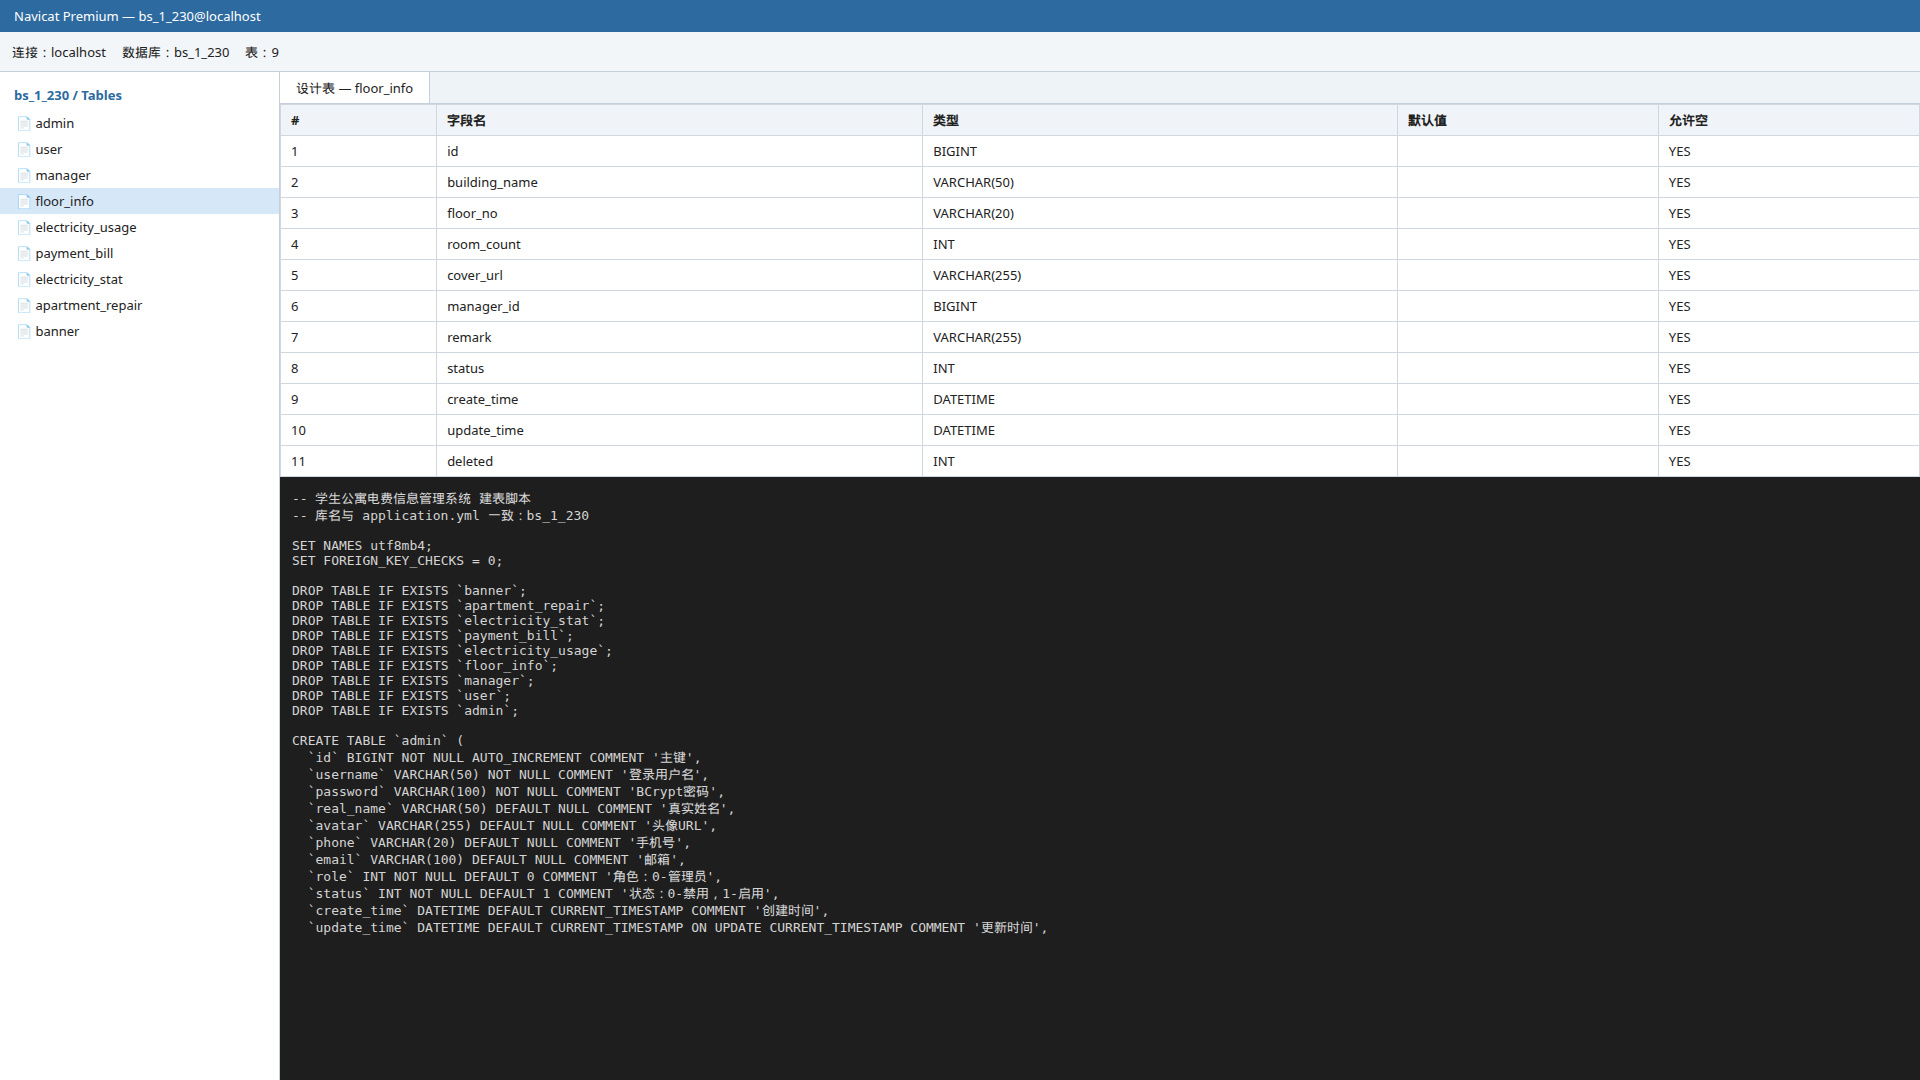Click the YES nullable value for deleted
This screenshot has width=1920, height=1080.
tap(1788, 461)
